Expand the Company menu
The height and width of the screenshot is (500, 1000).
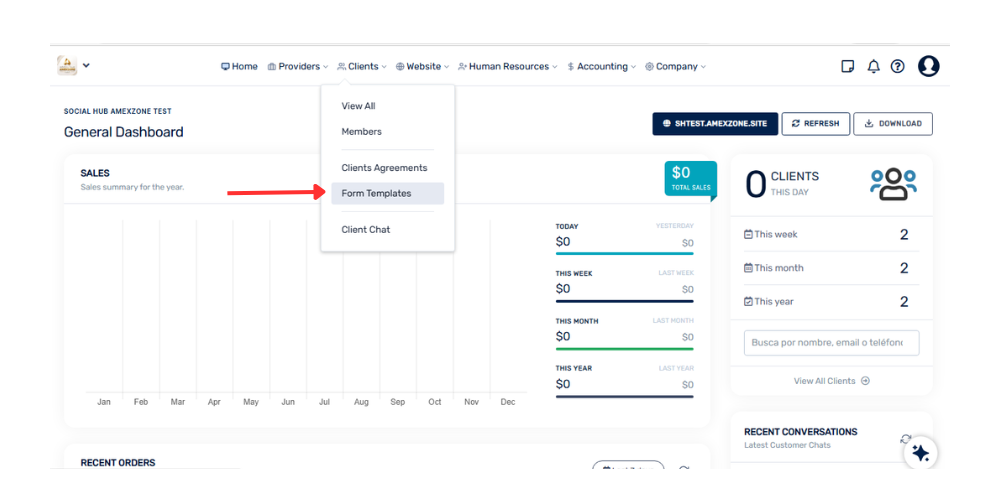(x=675, y=66)
